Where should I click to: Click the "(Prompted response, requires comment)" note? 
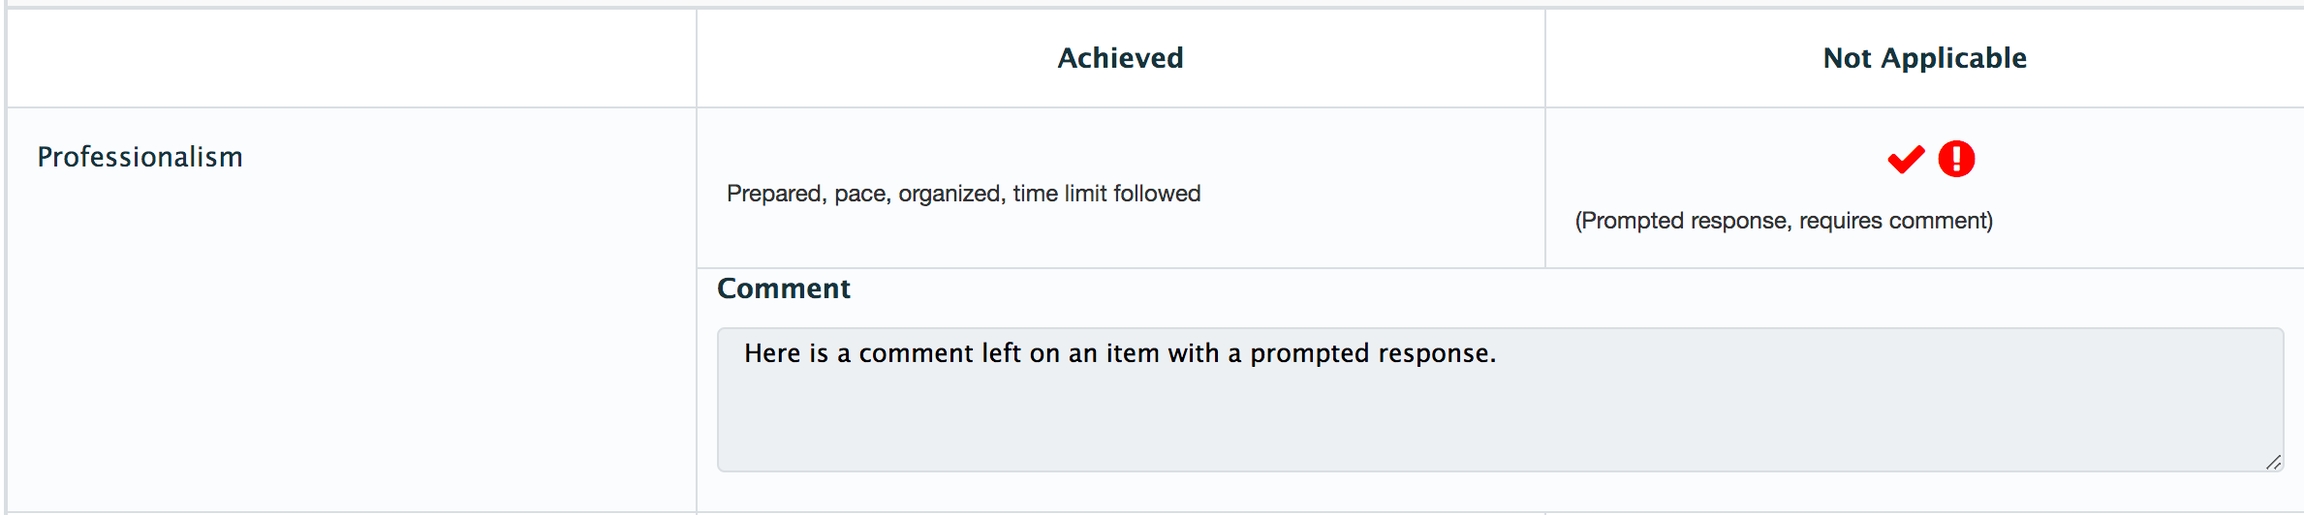coord(1783,221)
